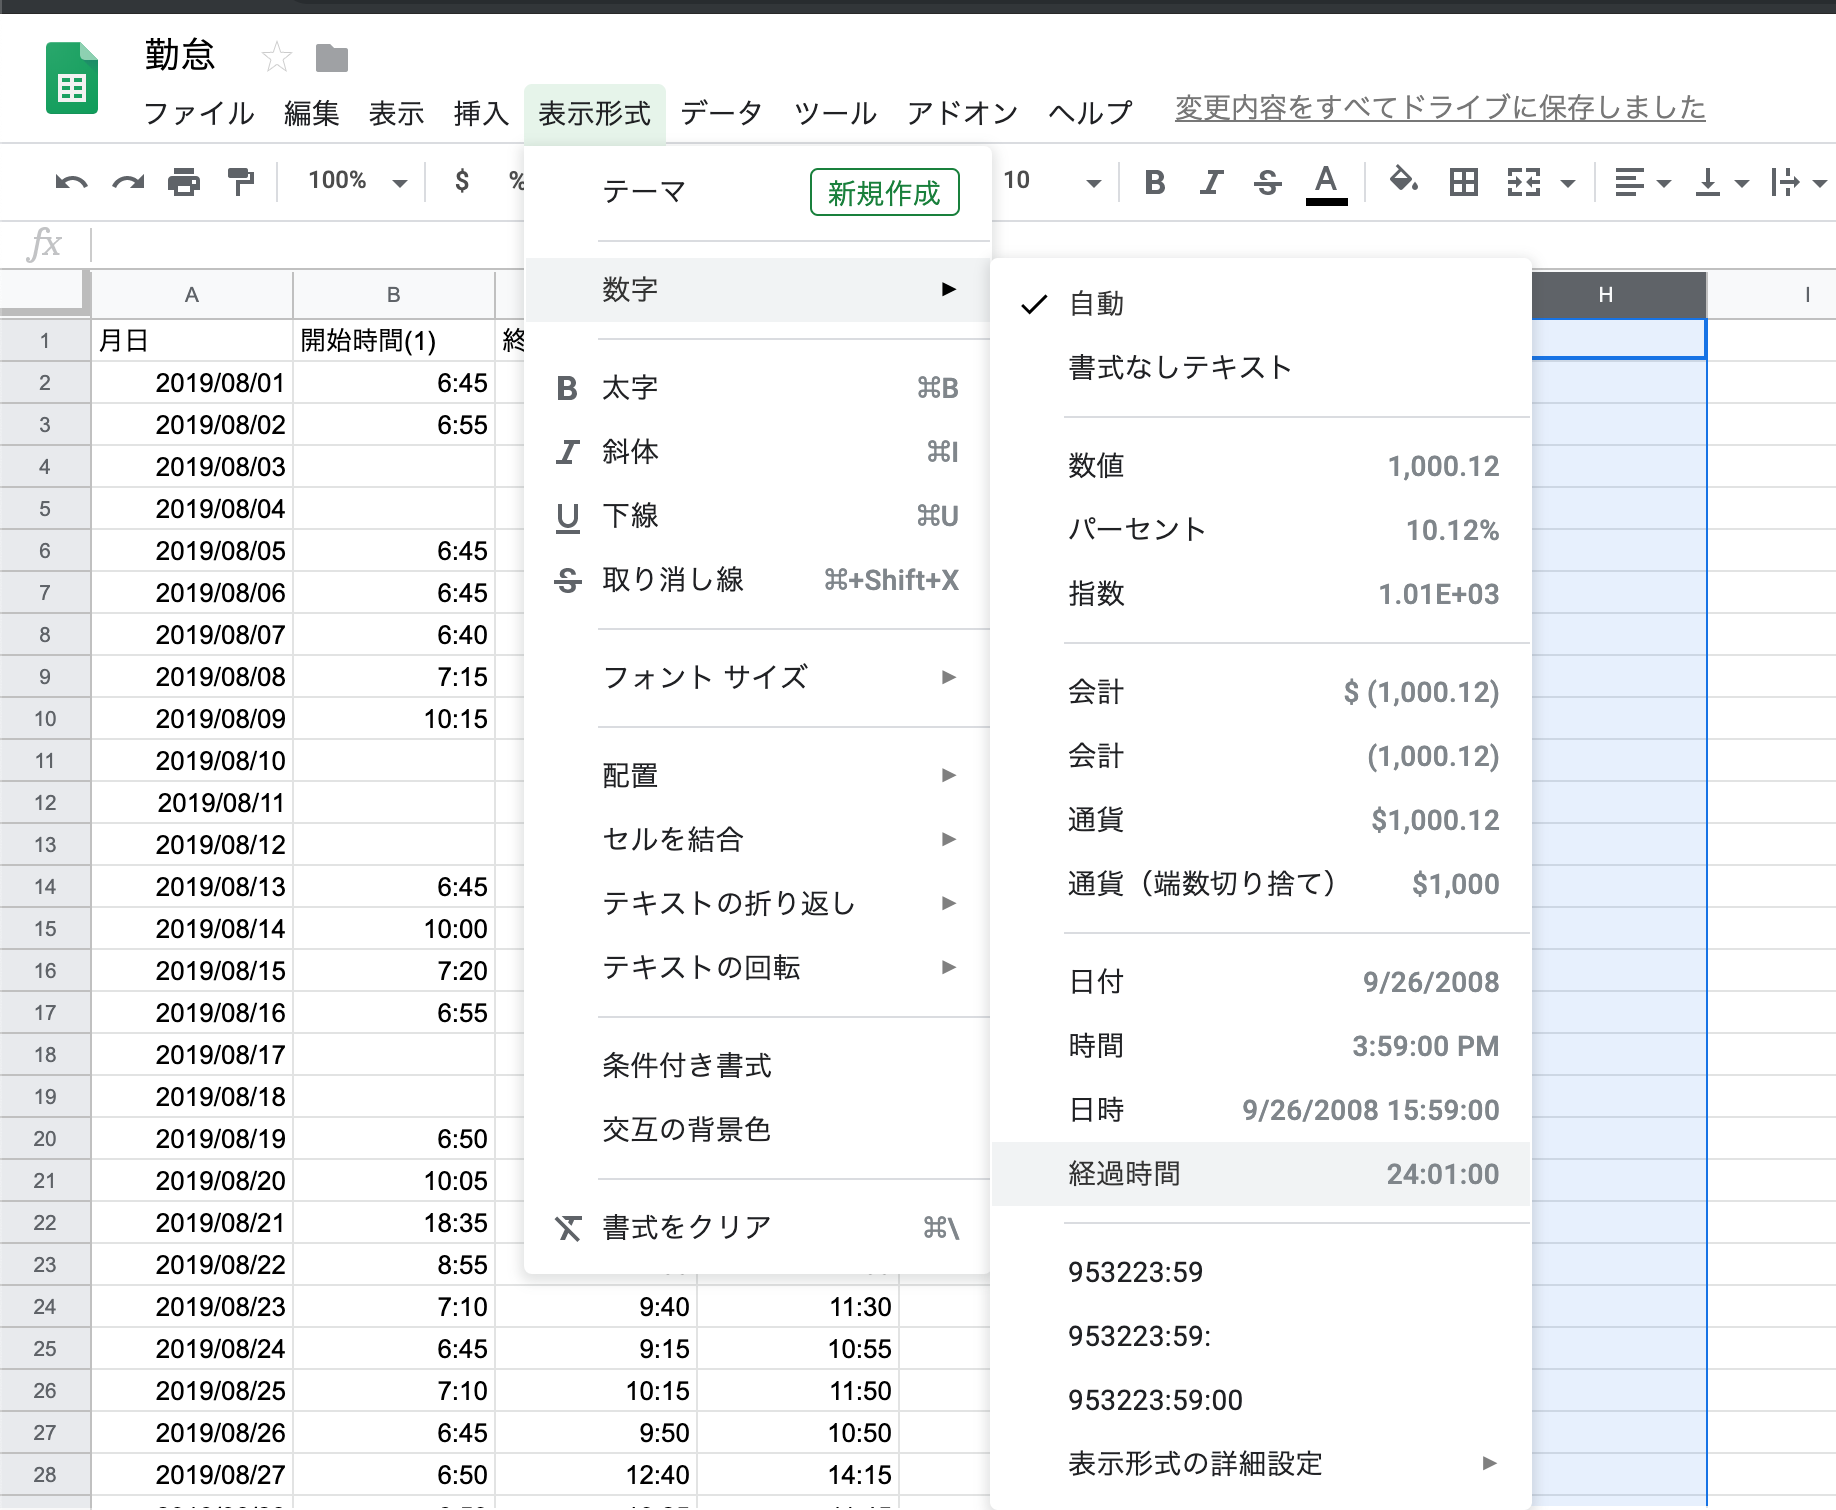Expand the 配置 submenu
The width and height of the screenshot is (1836, 1510).
coord(757,776)
